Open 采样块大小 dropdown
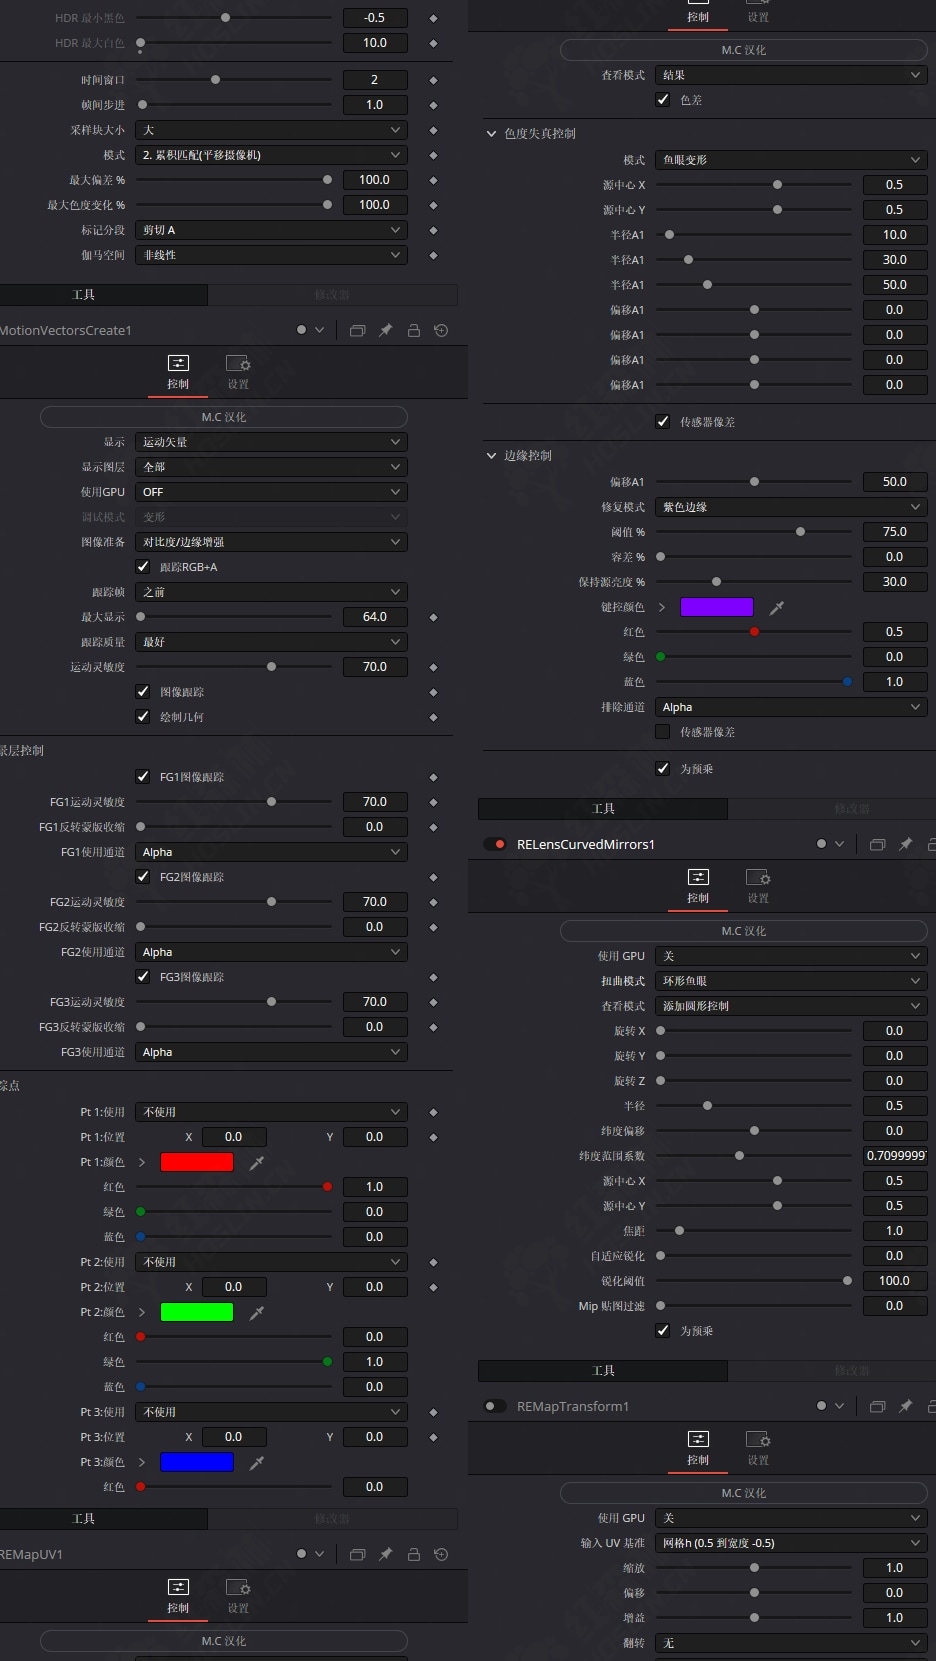 click(271, 130)
